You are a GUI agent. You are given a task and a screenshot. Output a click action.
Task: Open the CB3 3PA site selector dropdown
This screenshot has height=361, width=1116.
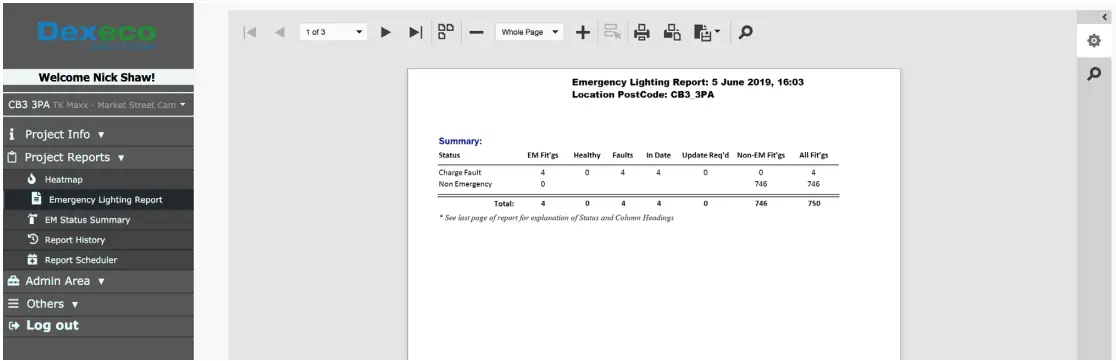[98, 105]
